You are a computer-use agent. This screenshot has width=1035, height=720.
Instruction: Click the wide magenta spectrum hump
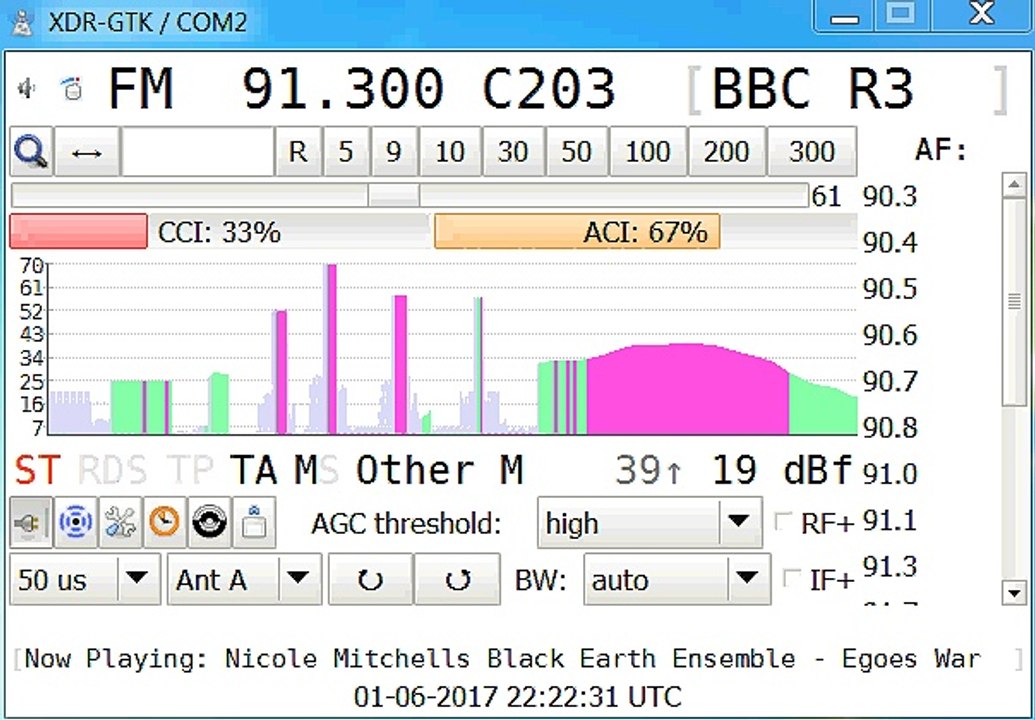pyautogui.click(x=688, y=391)
